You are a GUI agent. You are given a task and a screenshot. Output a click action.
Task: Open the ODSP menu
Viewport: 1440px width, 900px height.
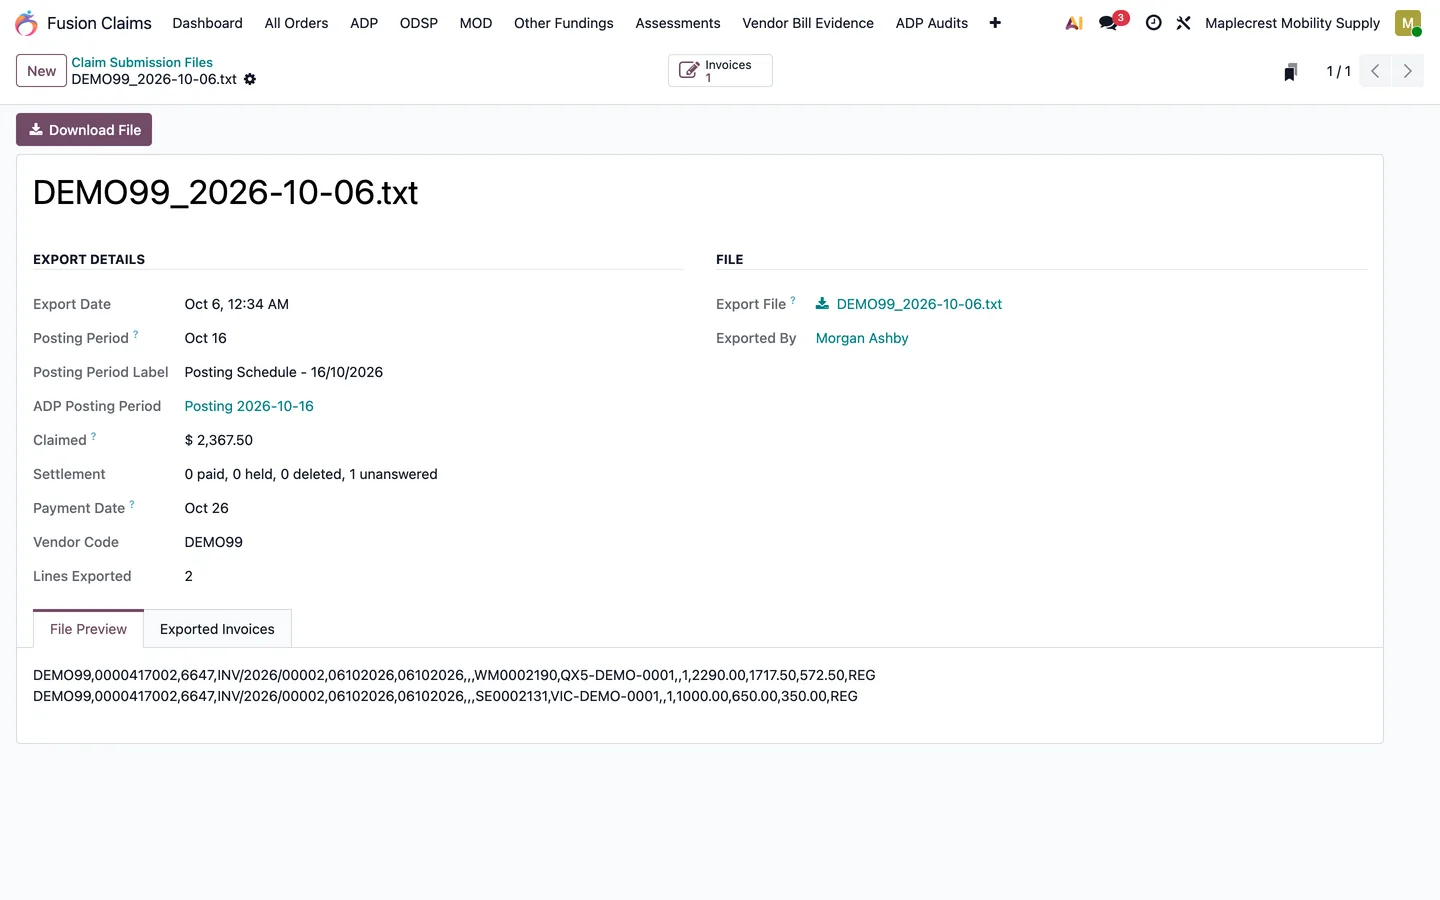(x=419, y=23)
